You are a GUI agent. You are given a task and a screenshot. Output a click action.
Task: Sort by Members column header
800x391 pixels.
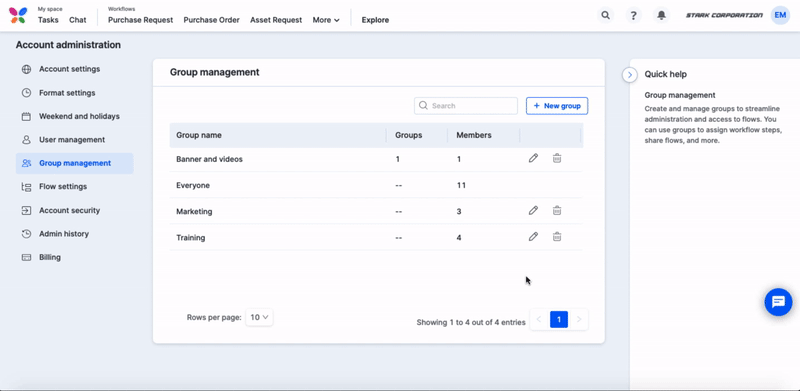tap(474, 135)
